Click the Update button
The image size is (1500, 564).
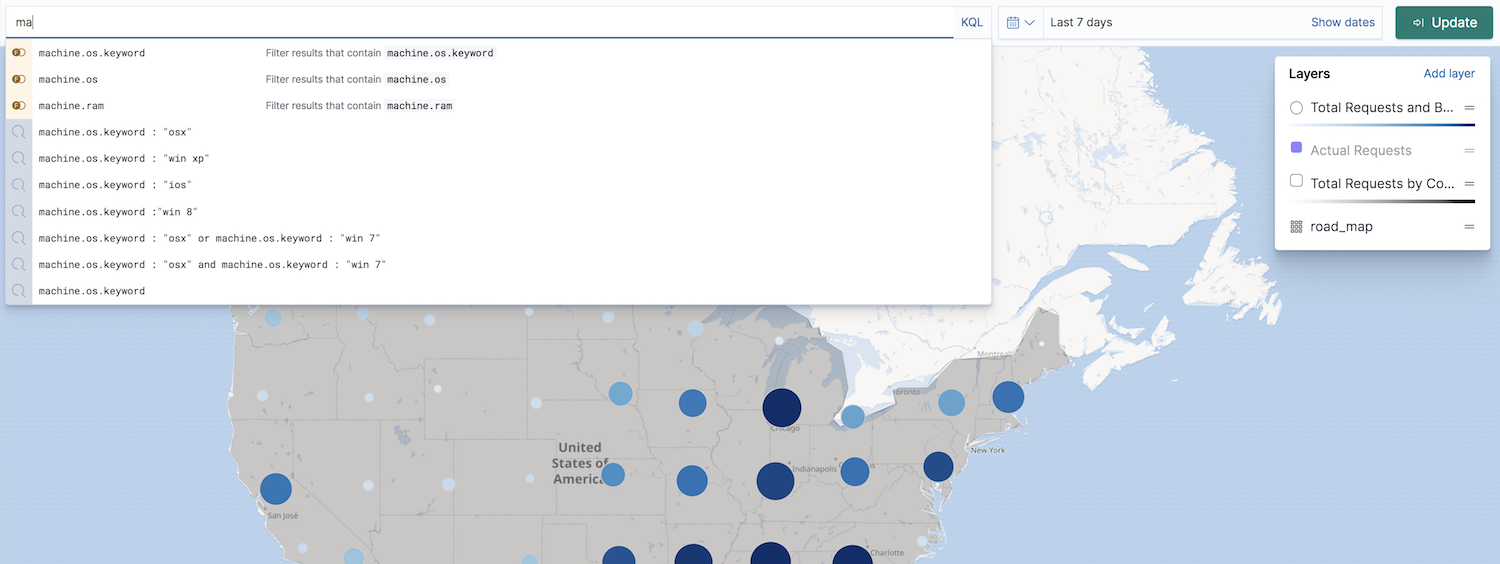[x=1444, y=23]
